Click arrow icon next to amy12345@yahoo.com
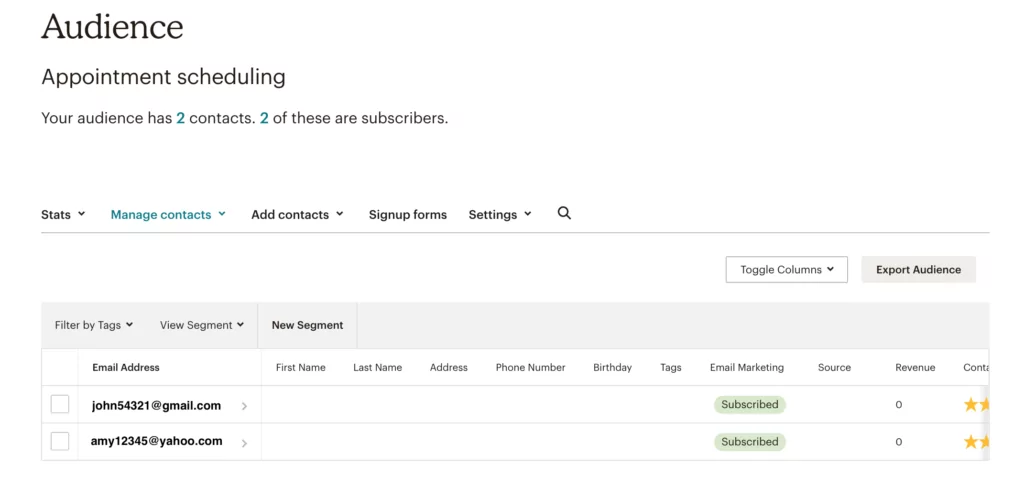1024x498 pixels. tap(244, 442)
